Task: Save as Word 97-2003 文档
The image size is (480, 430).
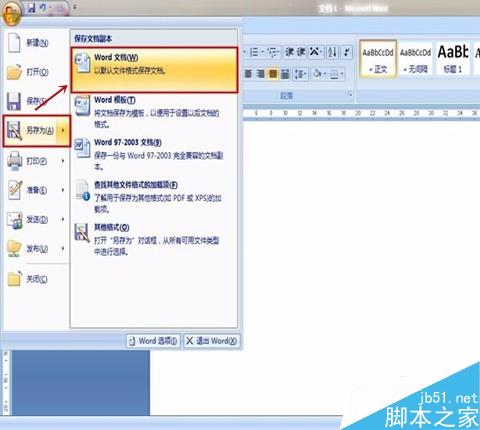Action: (154, 154)
